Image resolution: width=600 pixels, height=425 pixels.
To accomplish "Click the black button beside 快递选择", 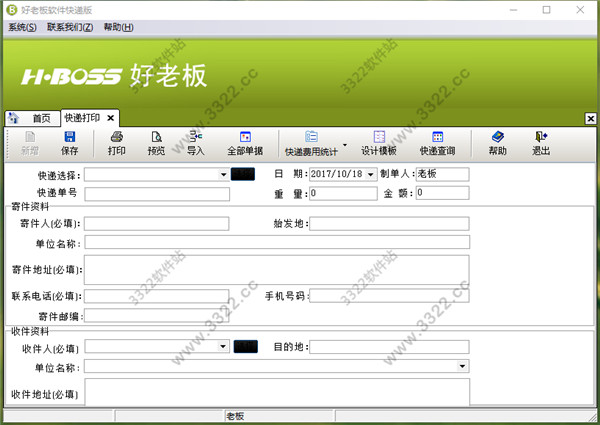I will click(x=243, y=174).
